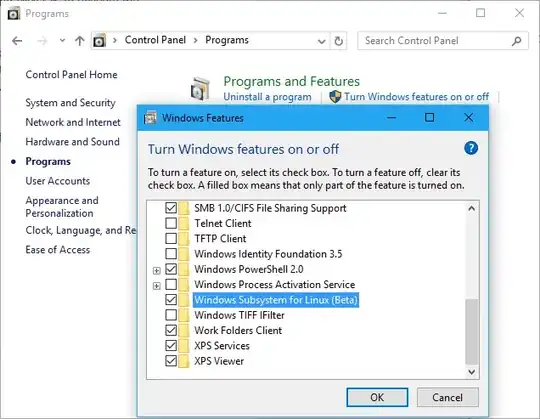Uncheck Windows PowerShell 2.0
This screenshot has height=419, width=540.
(171, 269)
